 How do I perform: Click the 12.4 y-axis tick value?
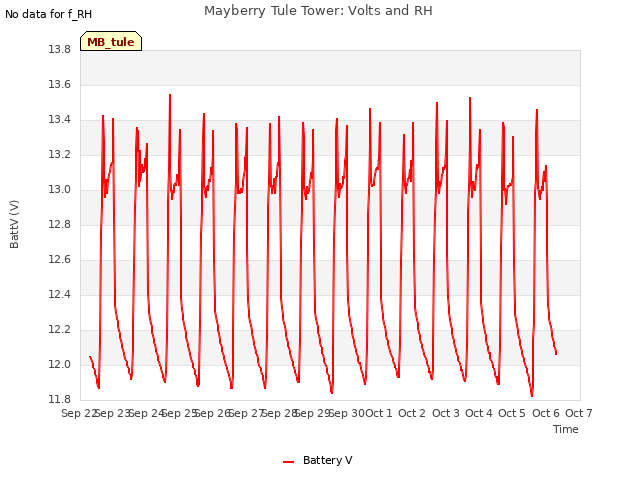60,294
